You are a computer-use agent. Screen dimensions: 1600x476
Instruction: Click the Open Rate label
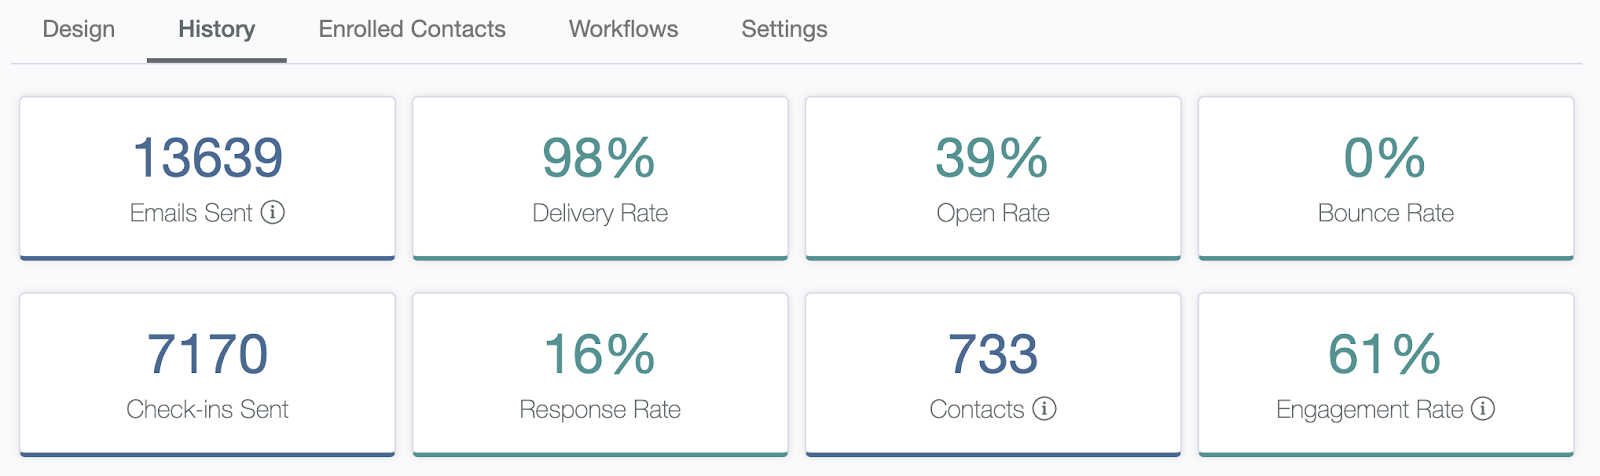tap(993, 213)
